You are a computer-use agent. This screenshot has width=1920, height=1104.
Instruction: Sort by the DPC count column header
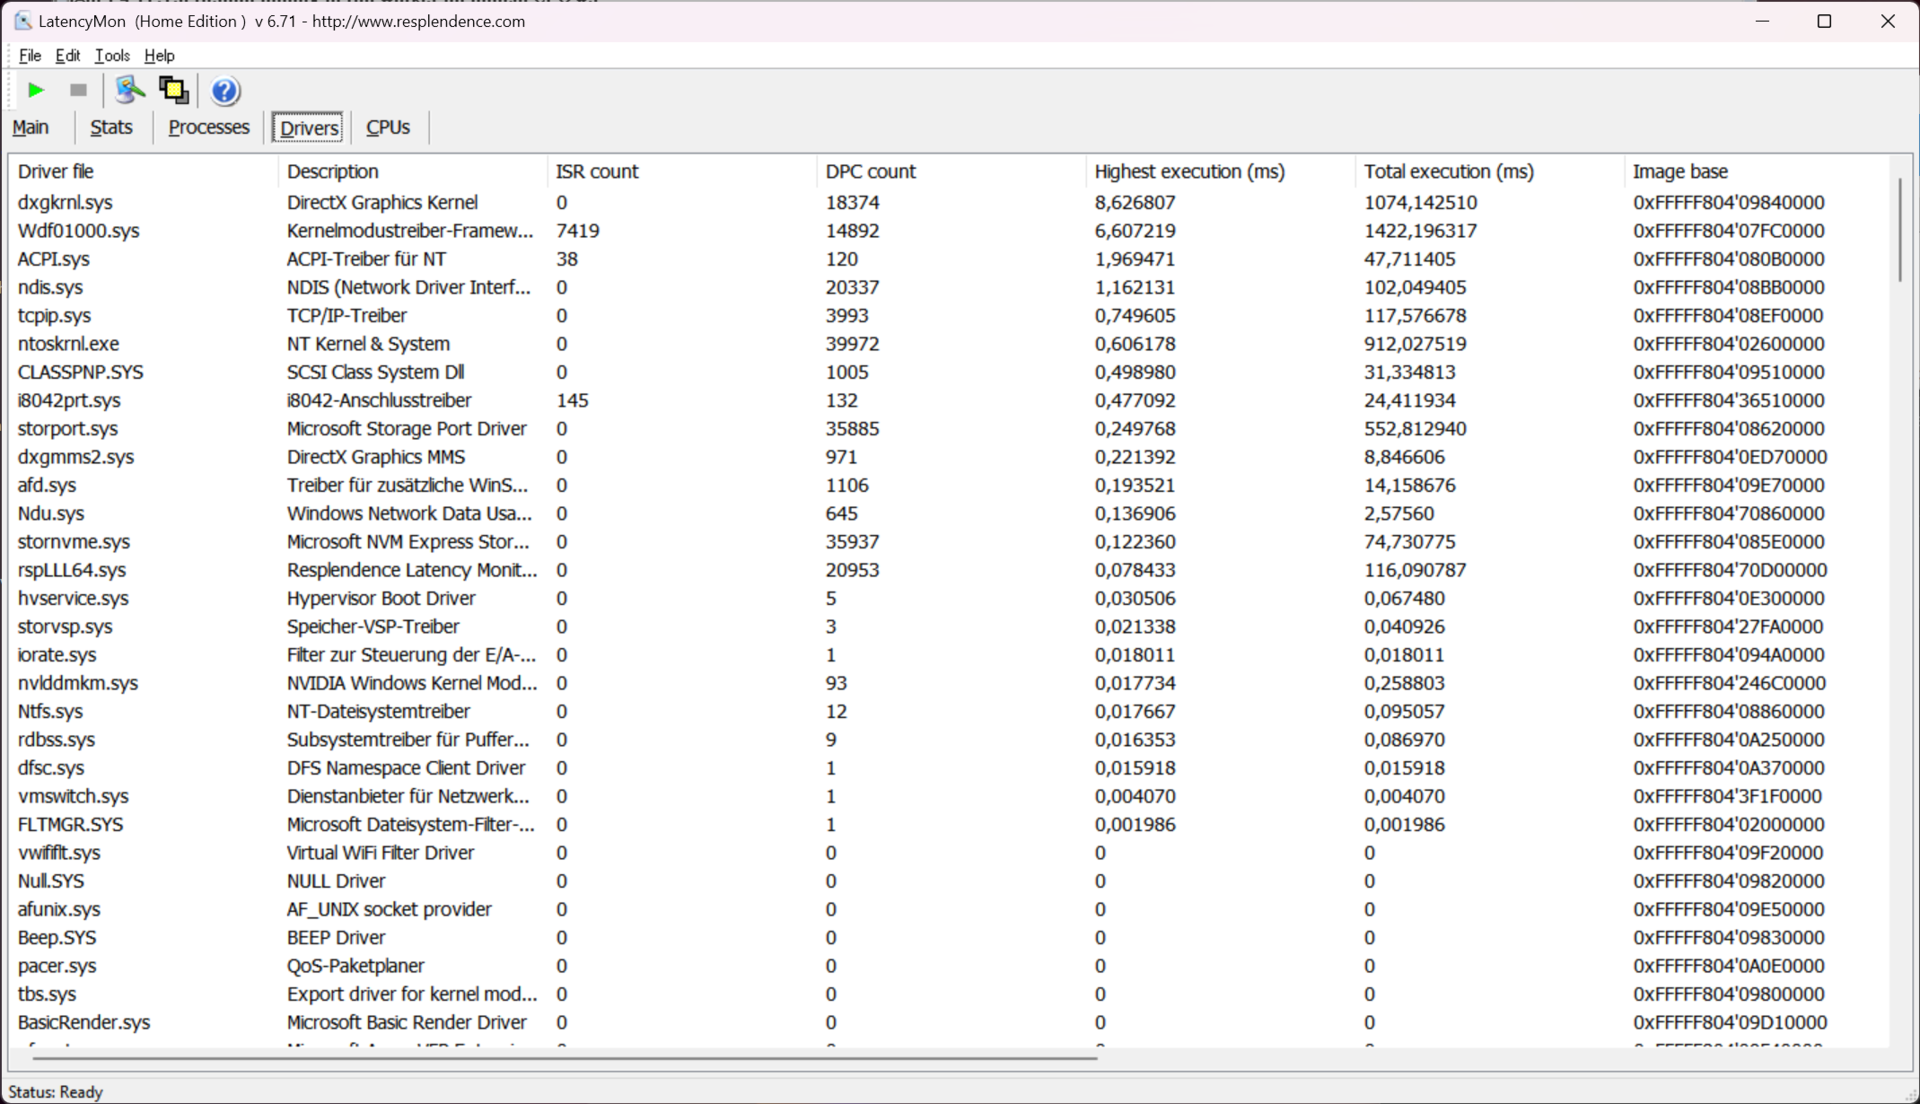[x=870, y=172]
